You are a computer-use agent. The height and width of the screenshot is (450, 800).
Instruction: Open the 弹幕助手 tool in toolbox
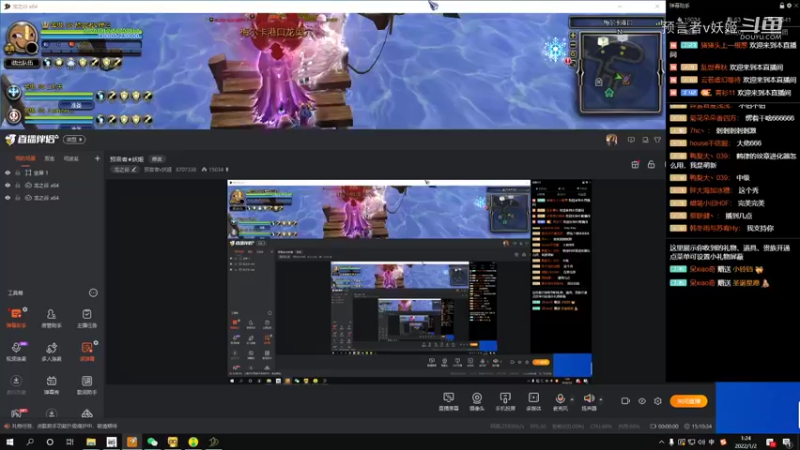tap(16, 317)
